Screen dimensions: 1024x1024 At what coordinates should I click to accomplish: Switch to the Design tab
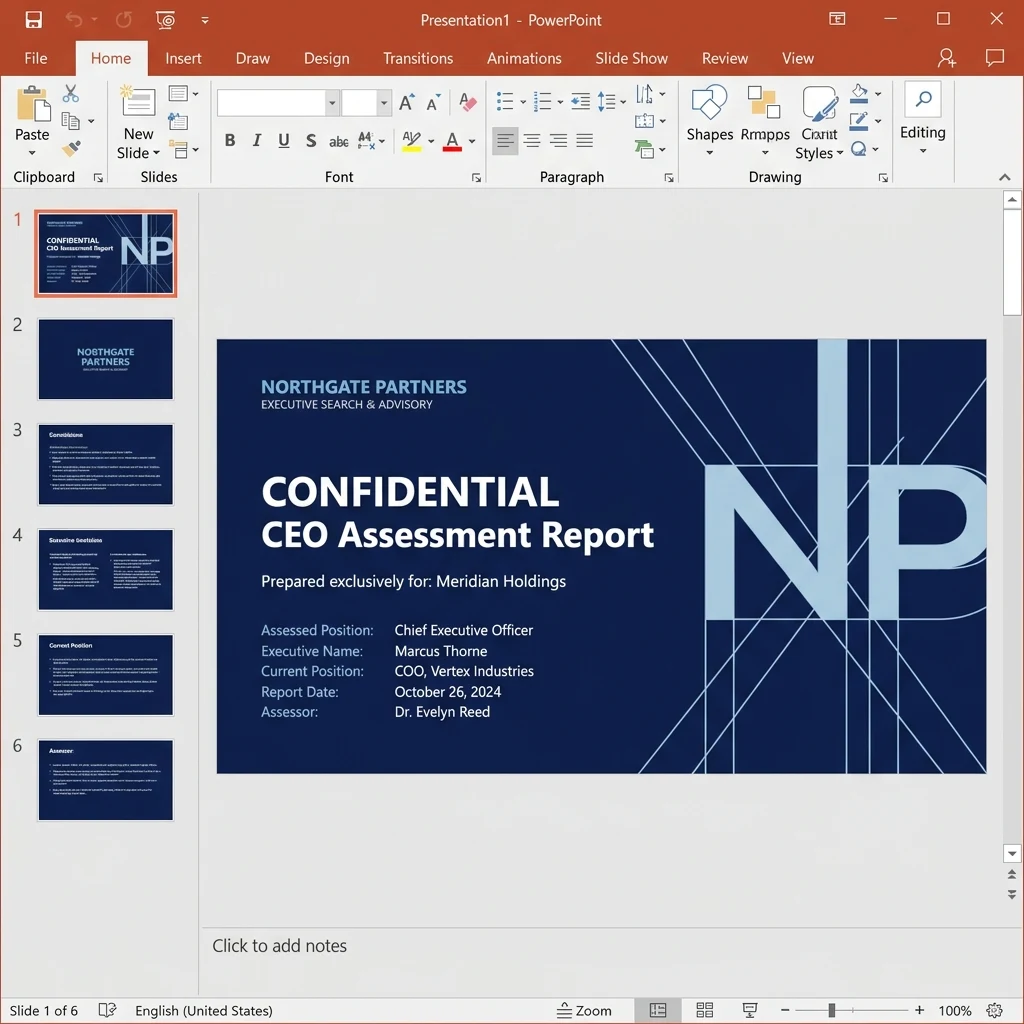point(327,58)
